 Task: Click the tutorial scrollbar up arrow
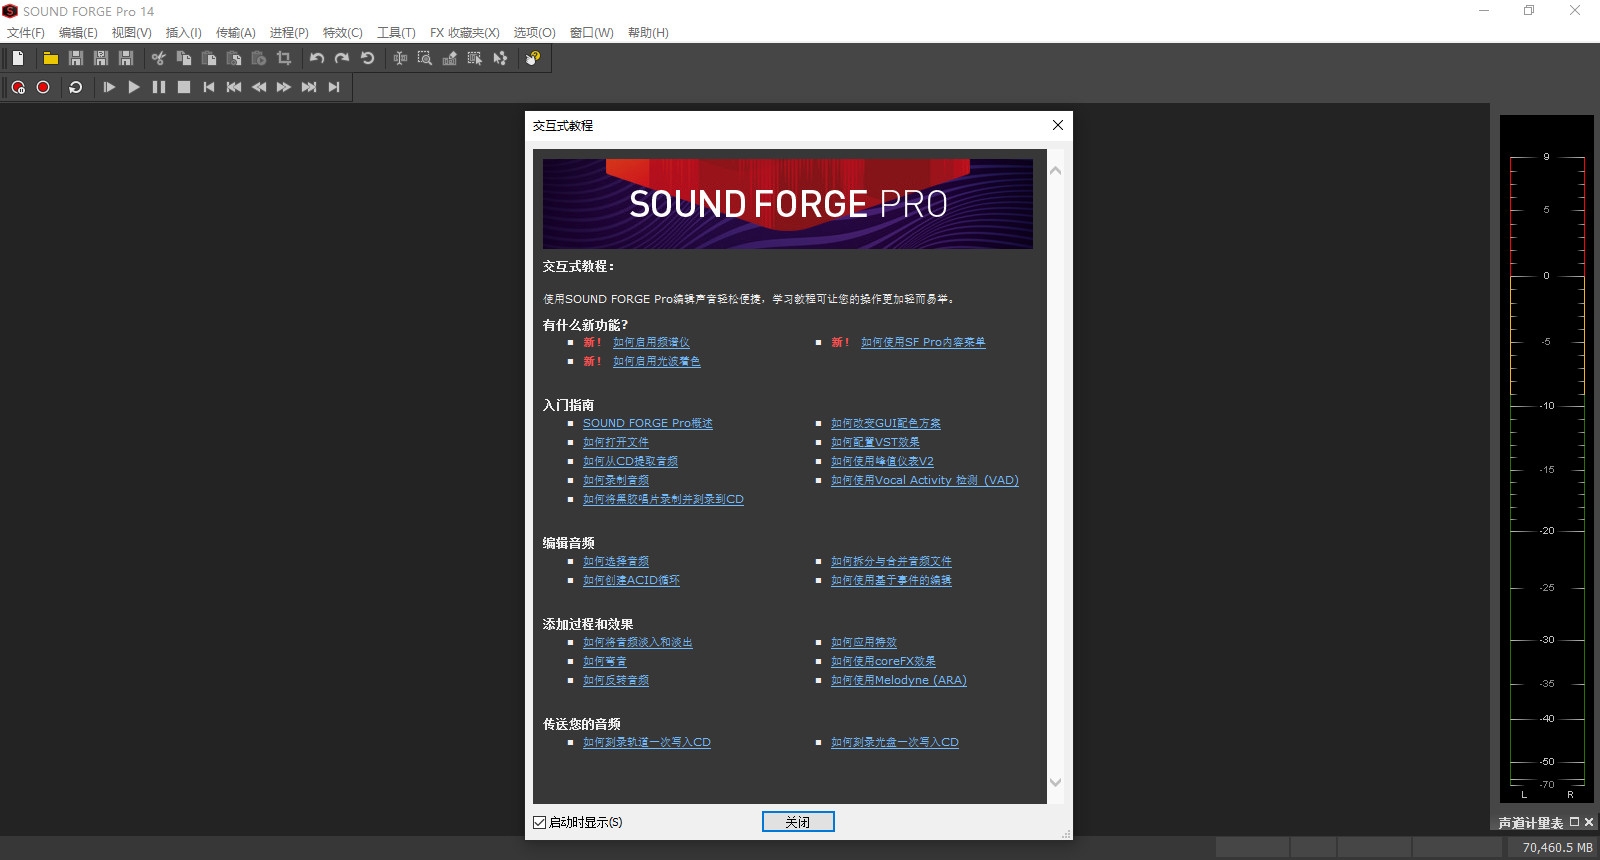(x=1055, y=171)
